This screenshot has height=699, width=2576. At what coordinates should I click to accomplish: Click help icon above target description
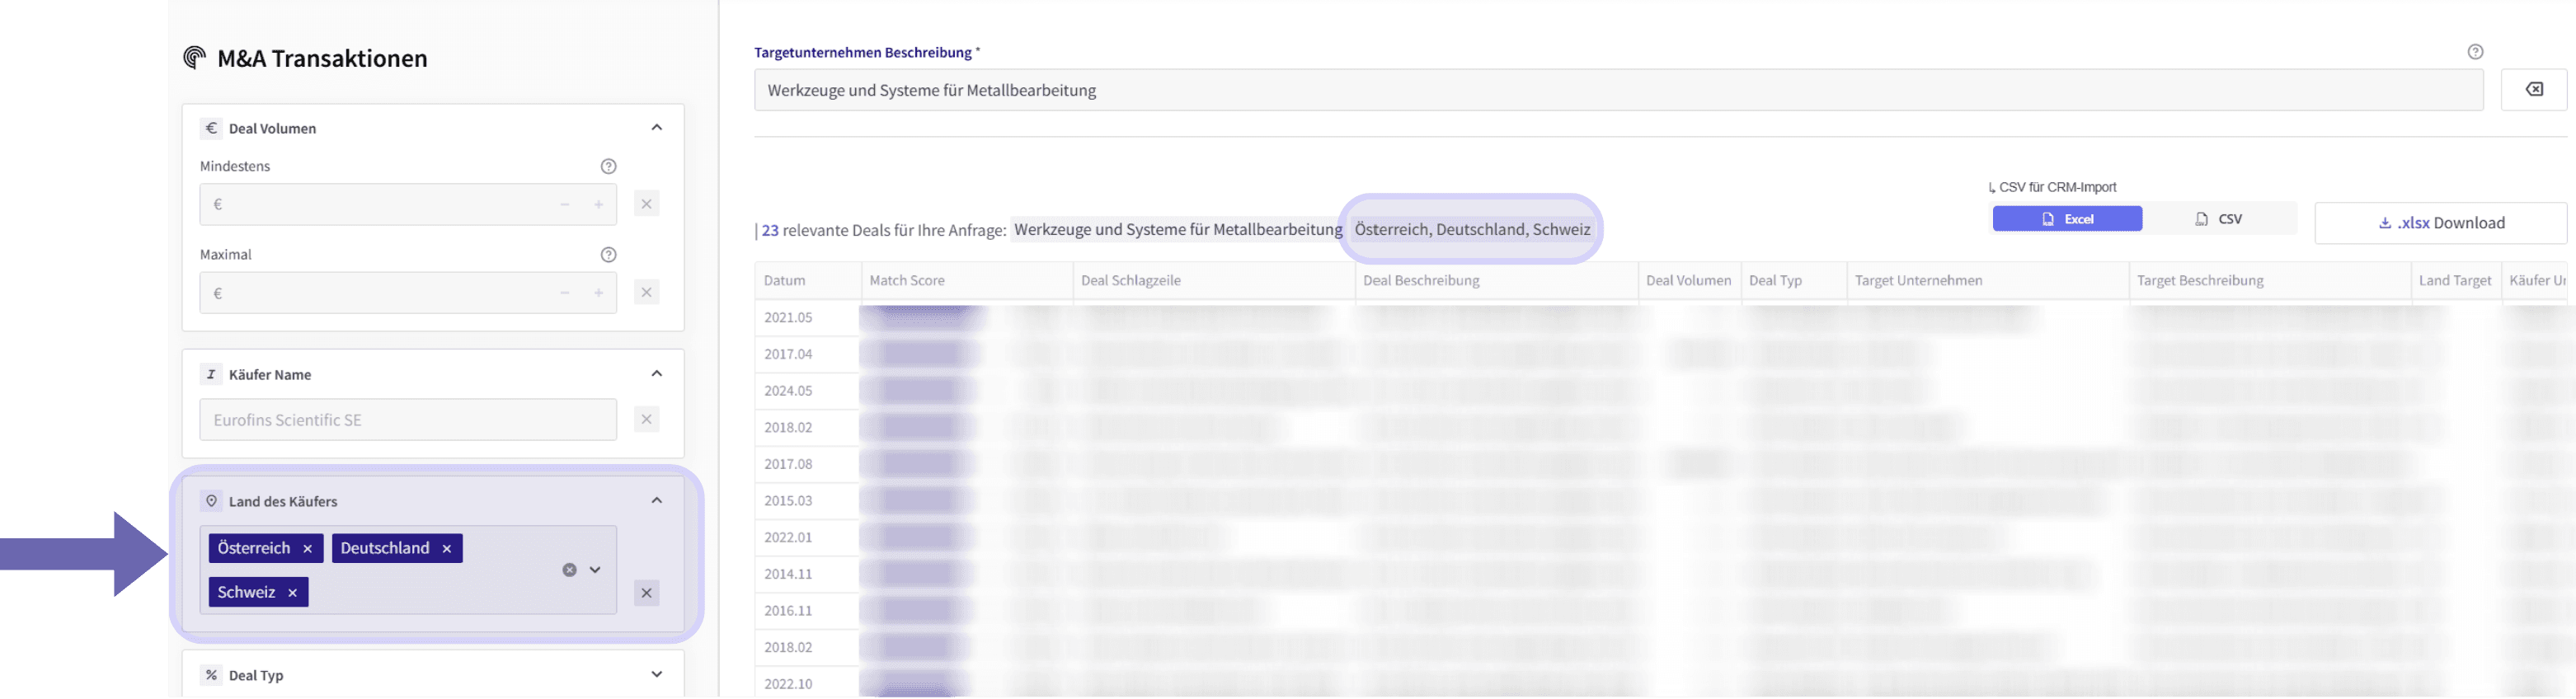point(2475,52)
